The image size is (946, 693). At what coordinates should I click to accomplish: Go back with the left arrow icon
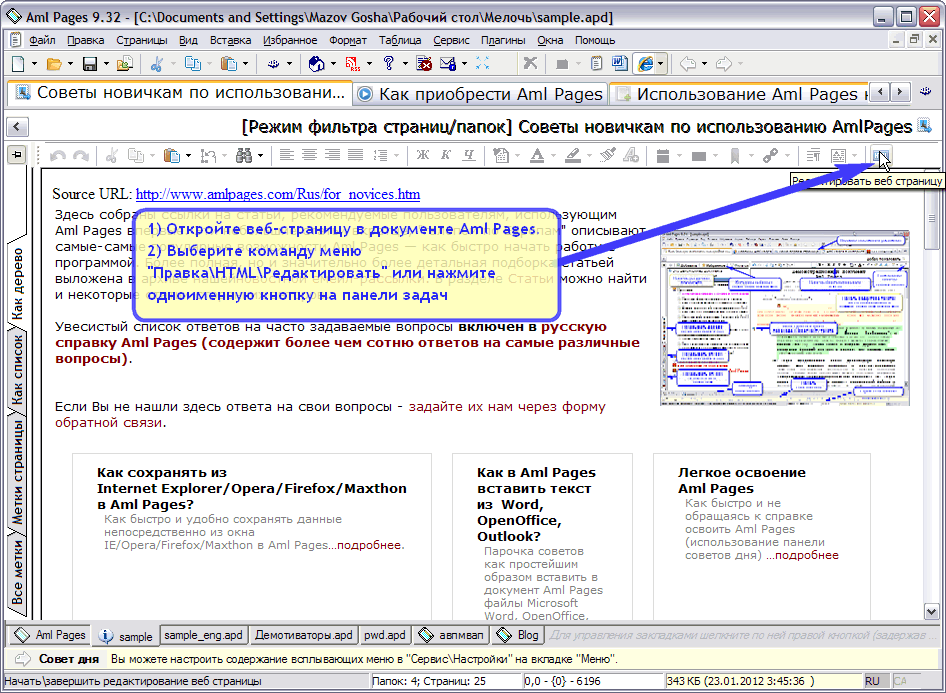[688, 63]
